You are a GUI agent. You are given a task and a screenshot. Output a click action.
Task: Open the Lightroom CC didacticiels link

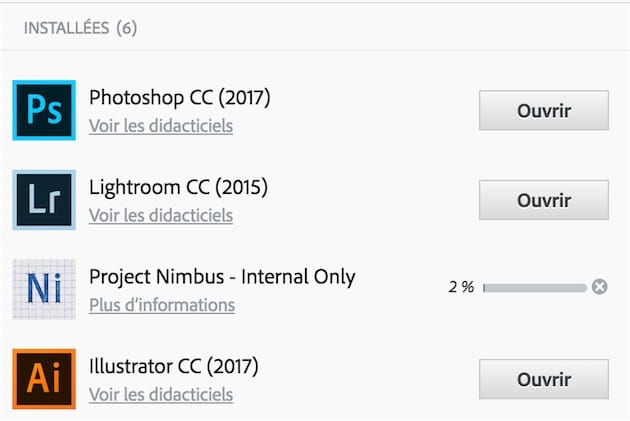point(161,215)
